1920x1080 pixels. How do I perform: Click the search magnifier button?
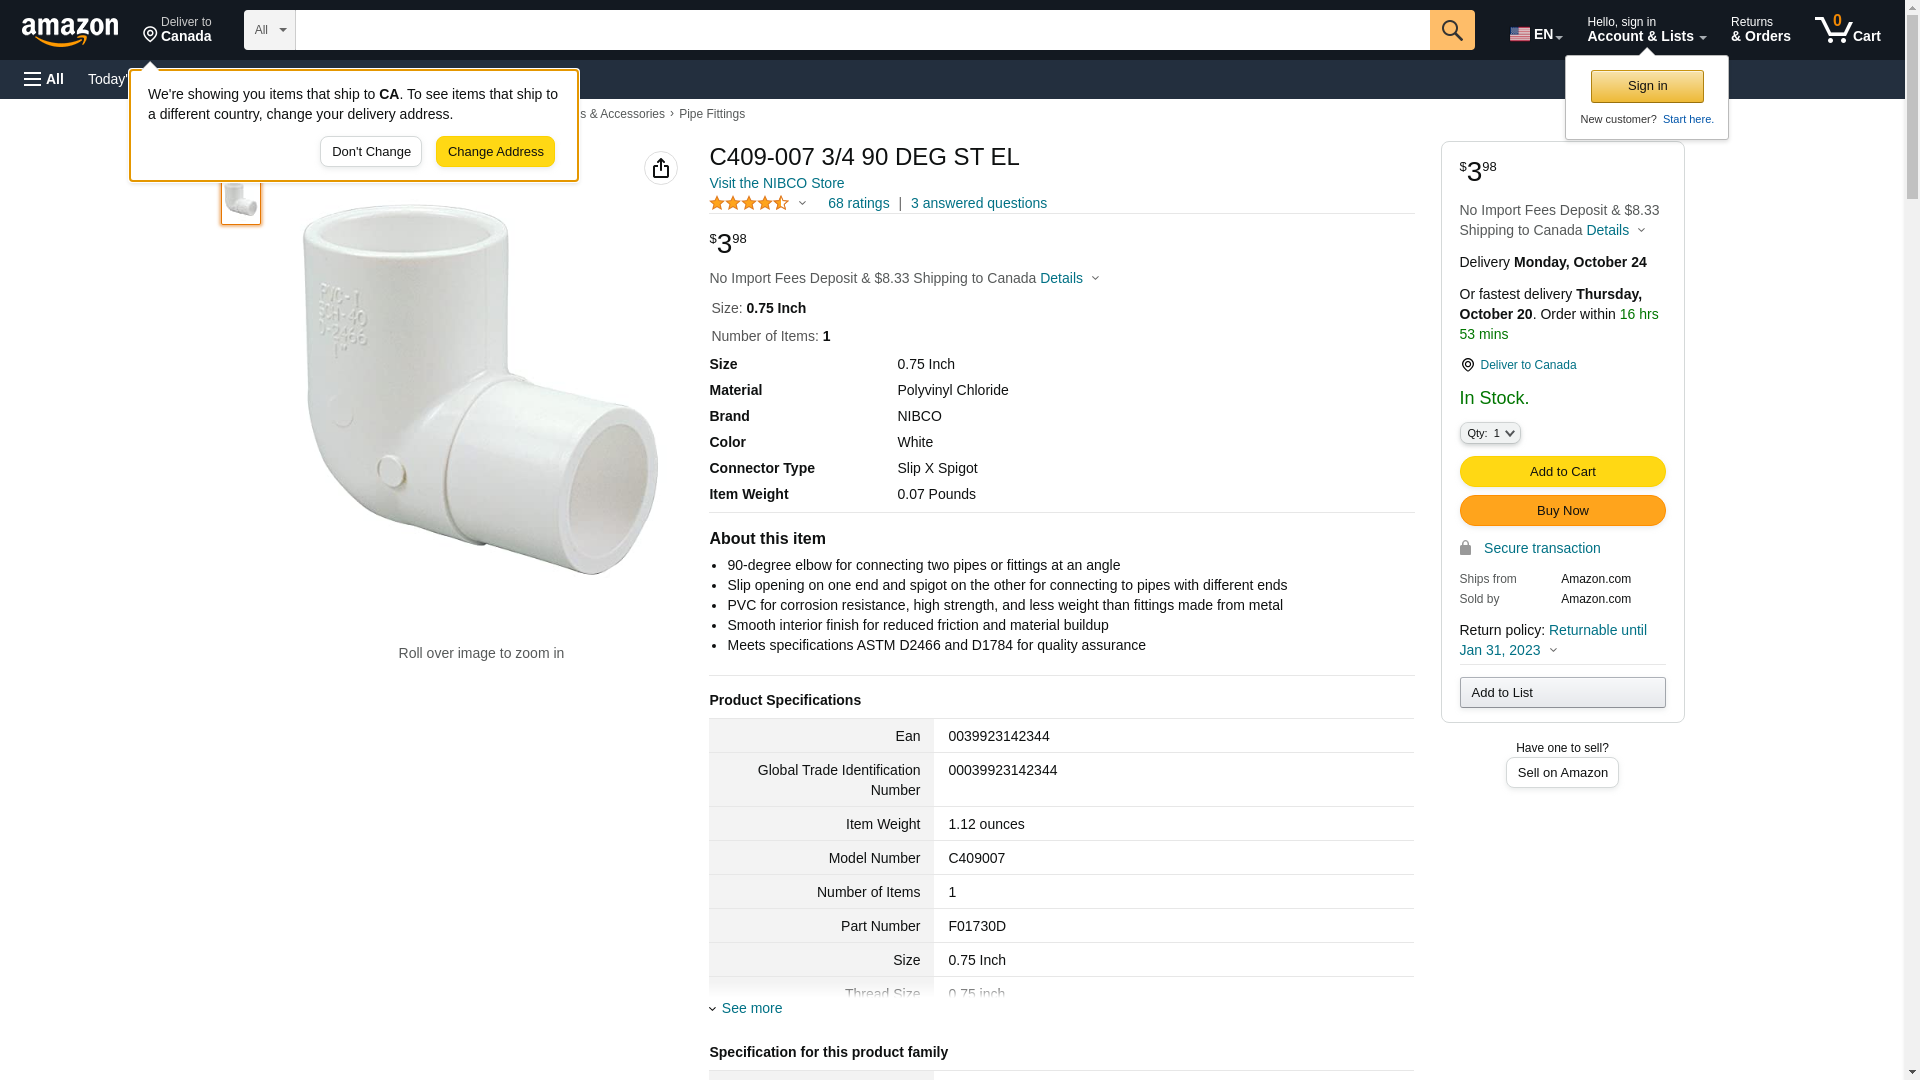click(1452, 30)
